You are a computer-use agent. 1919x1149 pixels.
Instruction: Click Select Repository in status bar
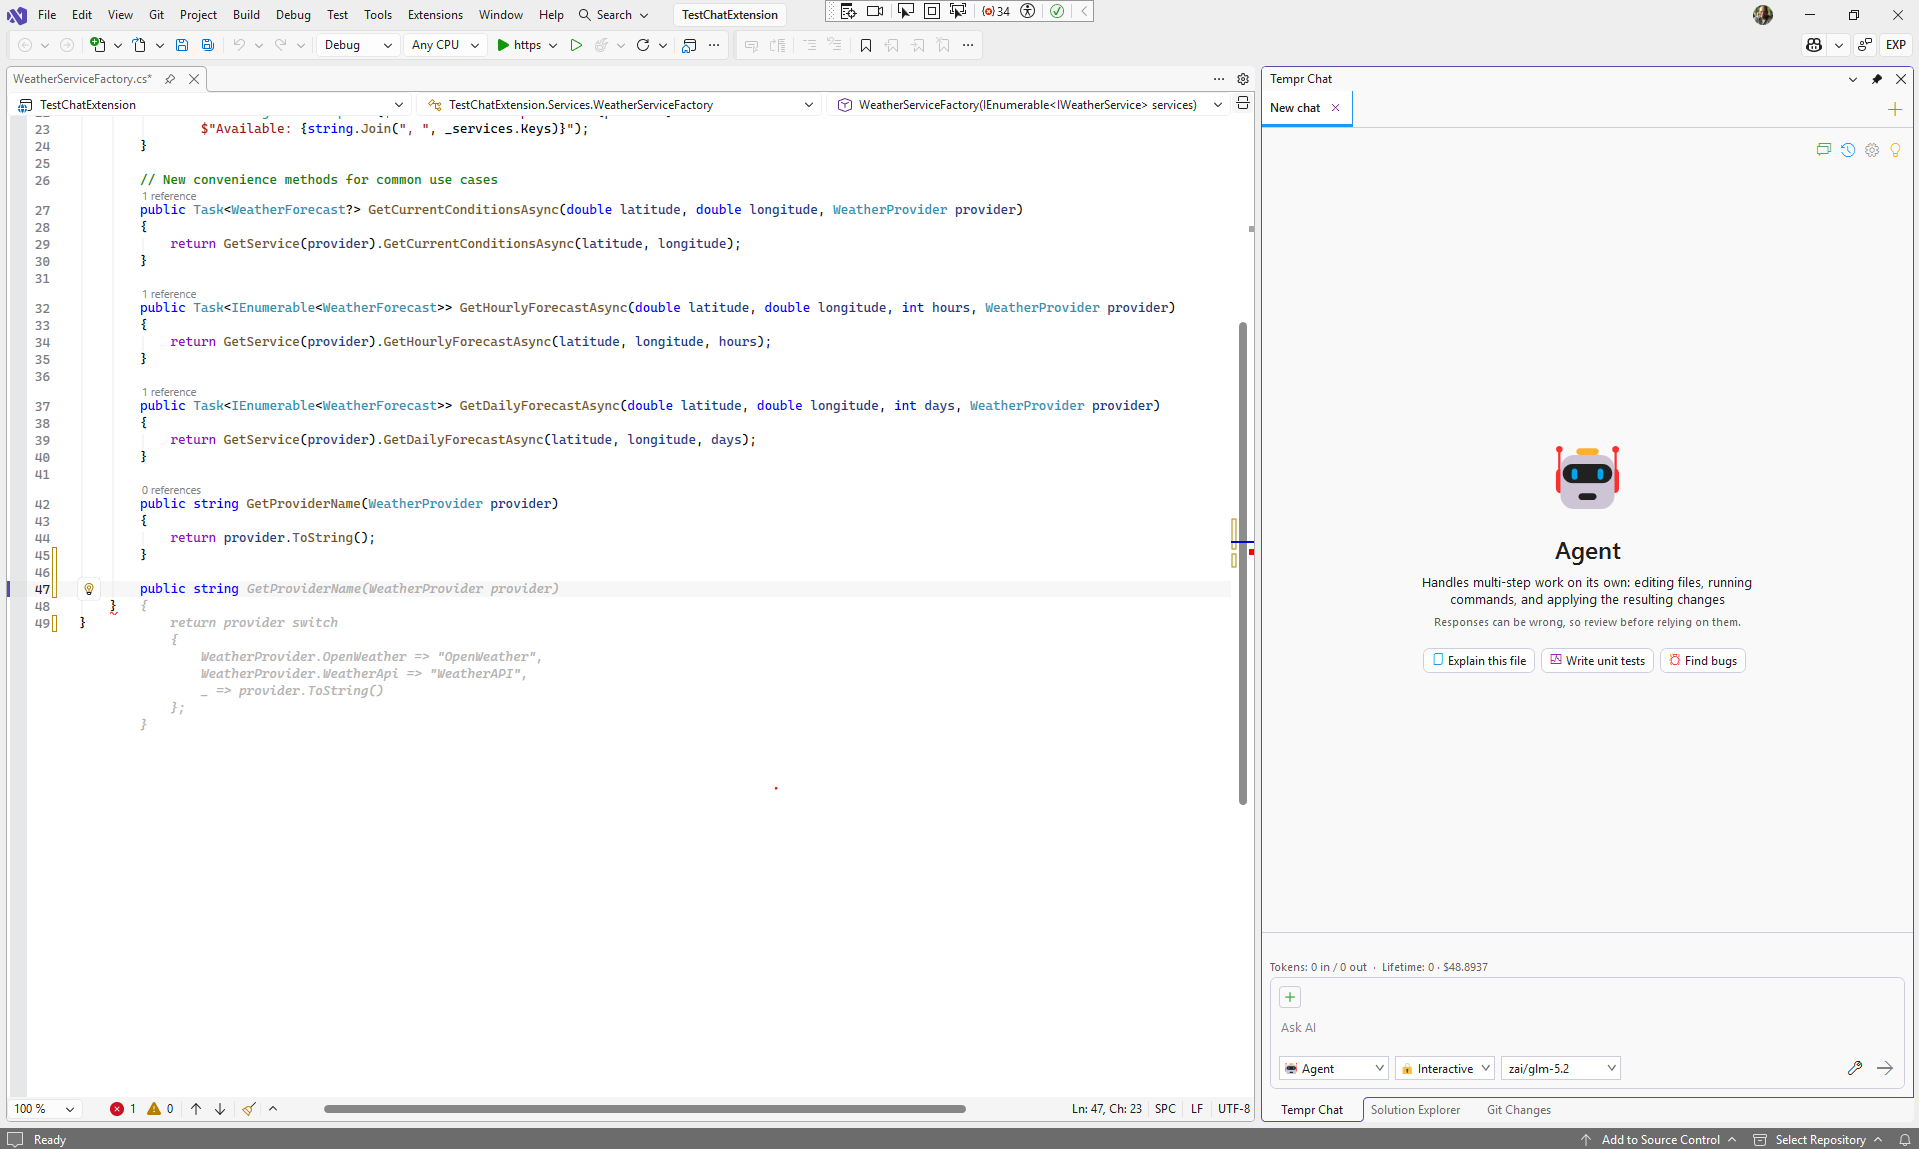[x=1819, y=1140]
